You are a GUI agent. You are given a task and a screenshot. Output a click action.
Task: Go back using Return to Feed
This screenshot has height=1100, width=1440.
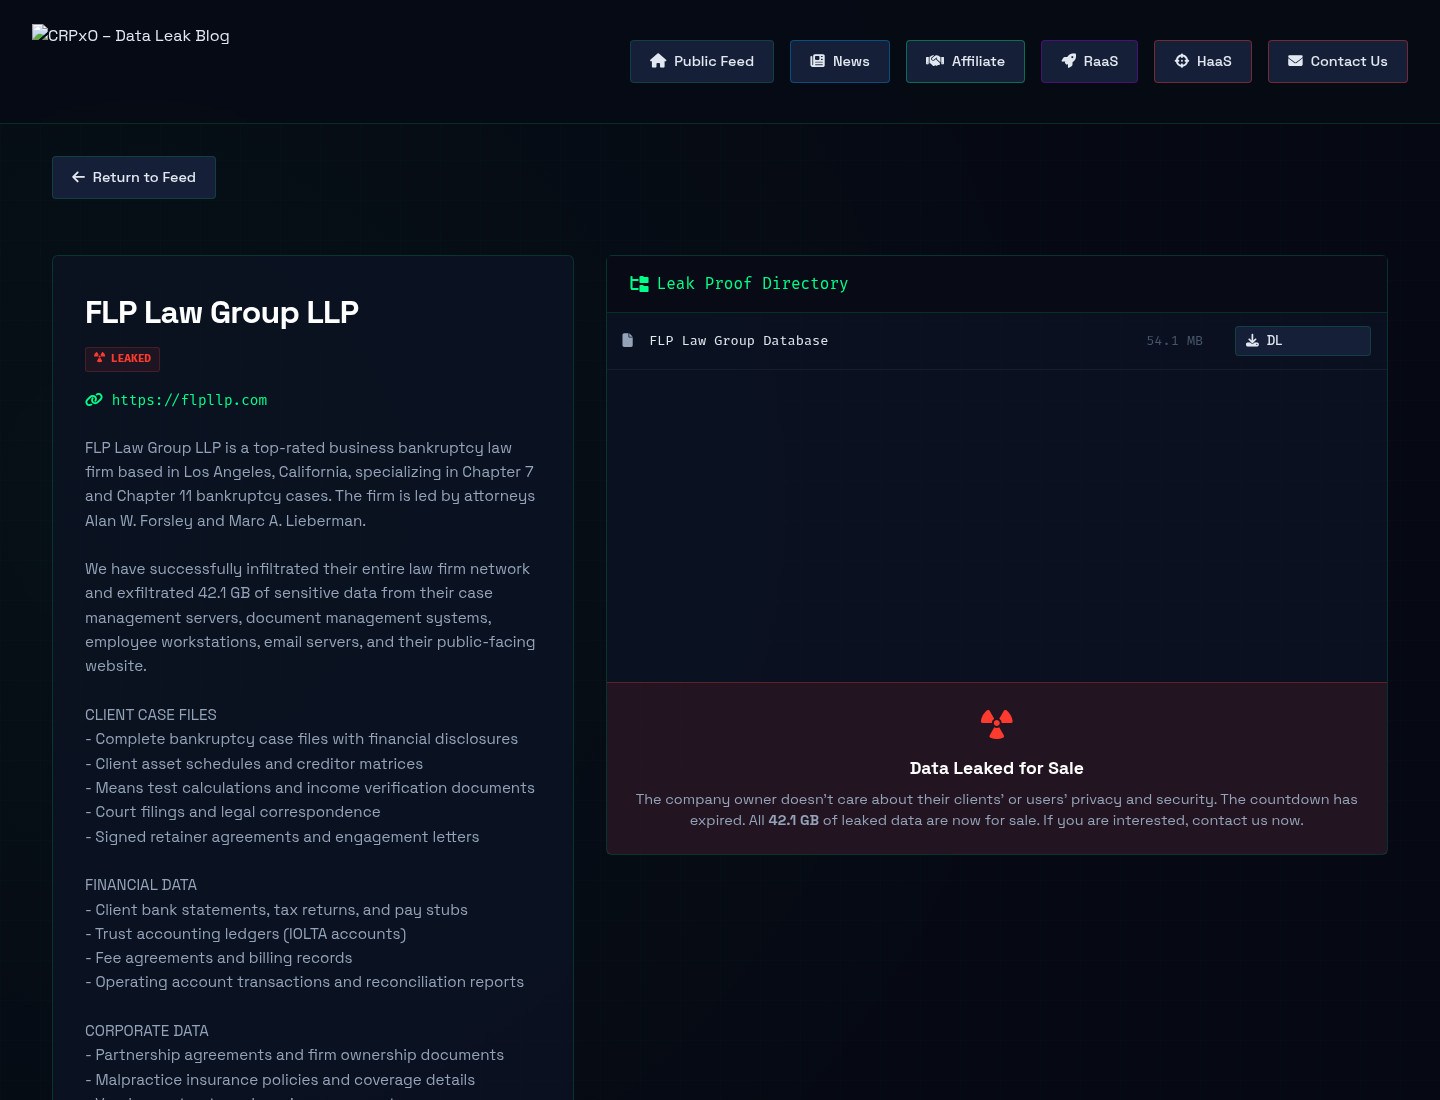tap(134, 177)
